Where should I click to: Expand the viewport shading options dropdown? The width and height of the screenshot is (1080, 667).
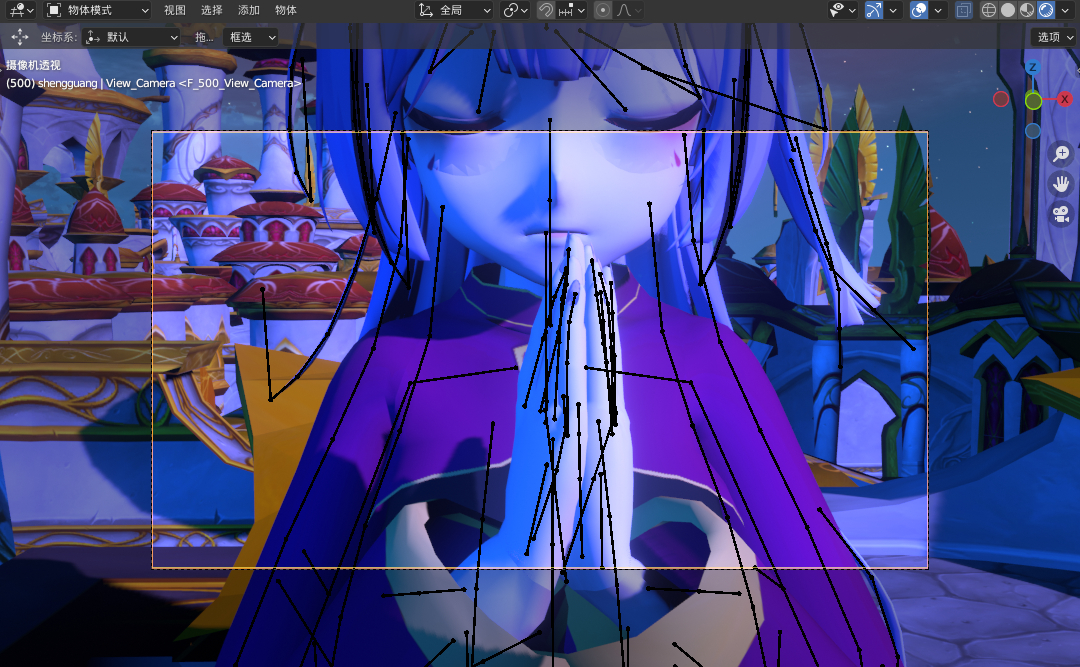pyautogui.click(x=1065, y=10)
